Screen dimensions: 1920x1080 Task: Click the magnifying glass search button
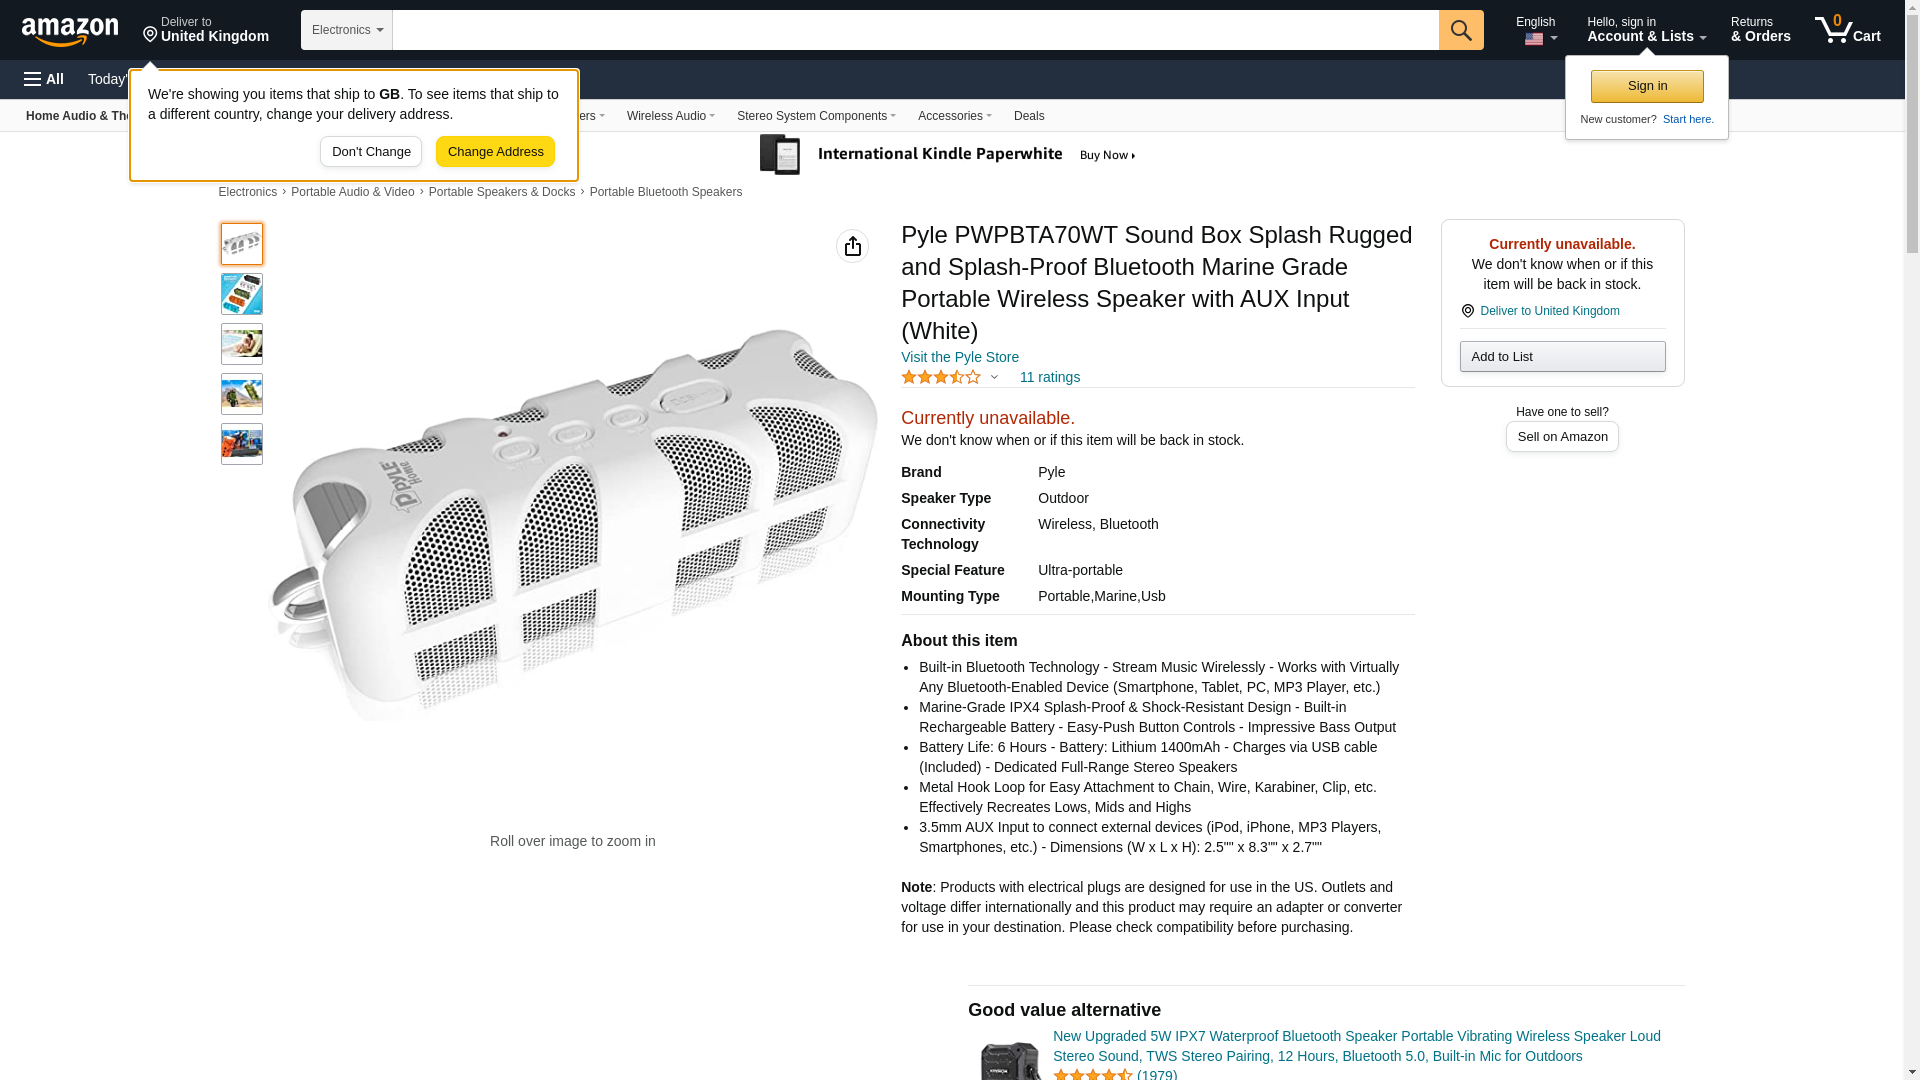point(1460,30)
